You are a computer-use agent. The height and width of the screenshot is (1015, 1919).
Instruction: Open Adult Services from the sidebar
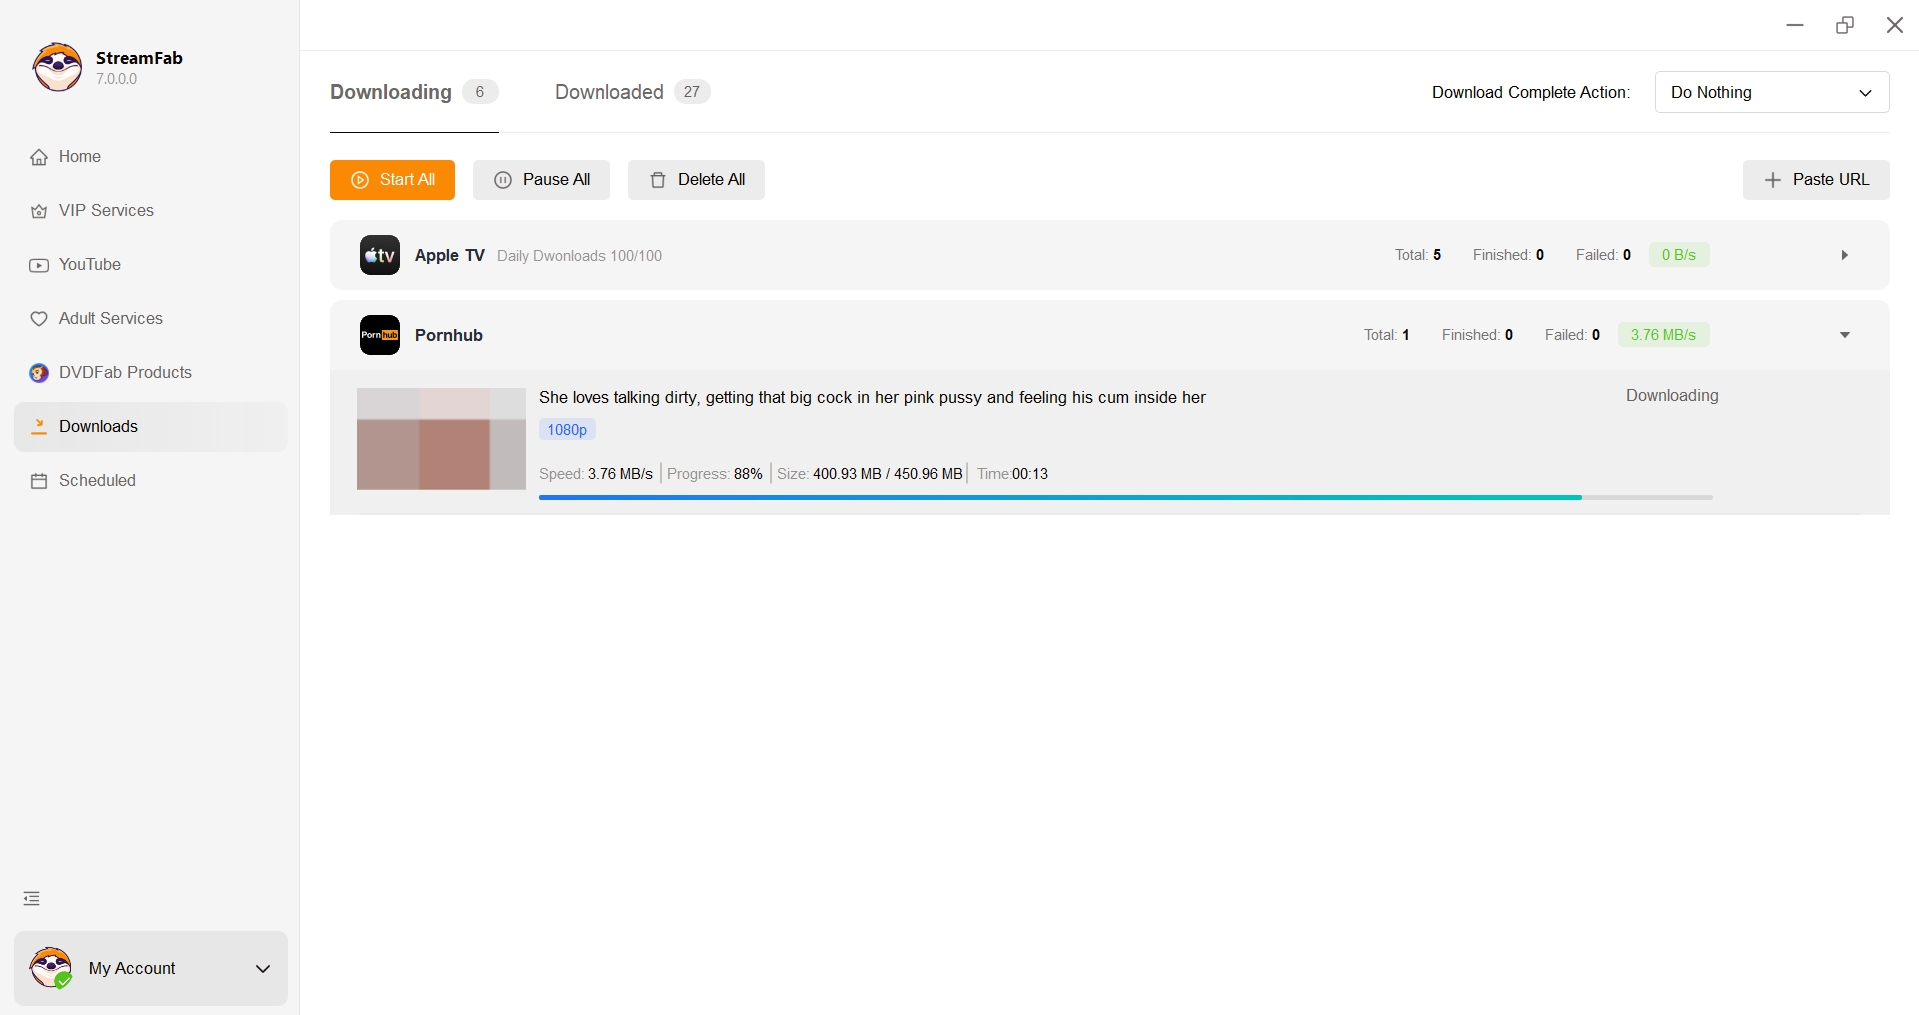tap(110, 319)
